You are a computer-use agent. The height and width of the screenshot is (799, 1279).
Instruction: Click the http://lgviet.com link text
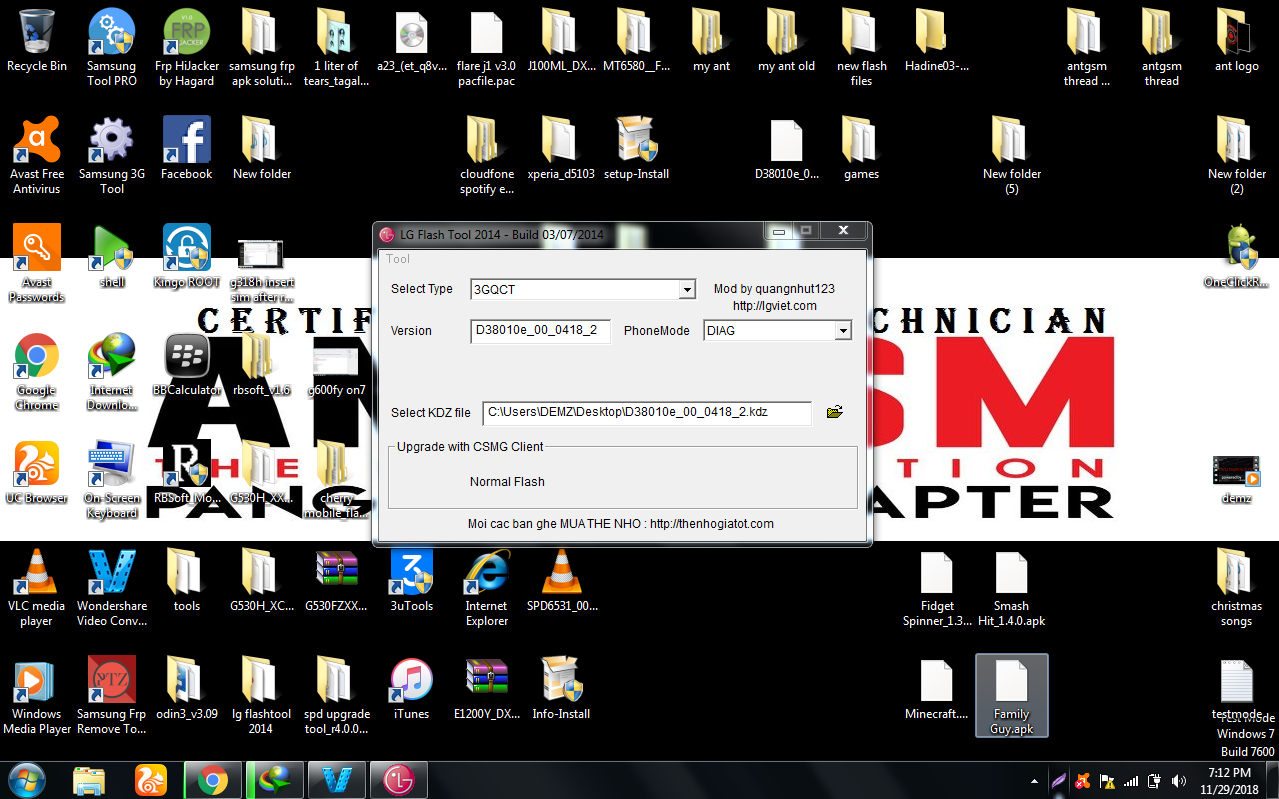pos(774,306)
